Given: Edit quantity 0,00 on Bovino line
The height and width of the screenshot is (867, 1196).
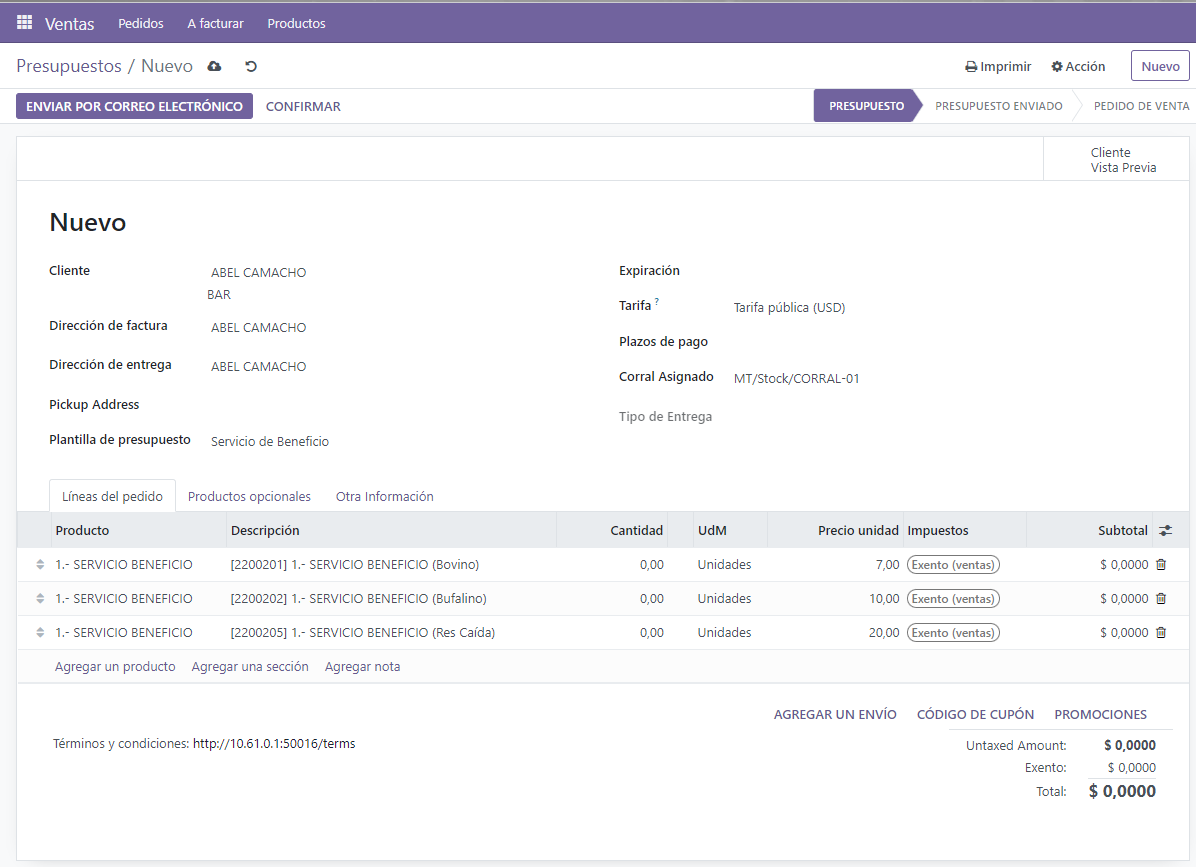Looking at the screenshot, I should (651, 564).
